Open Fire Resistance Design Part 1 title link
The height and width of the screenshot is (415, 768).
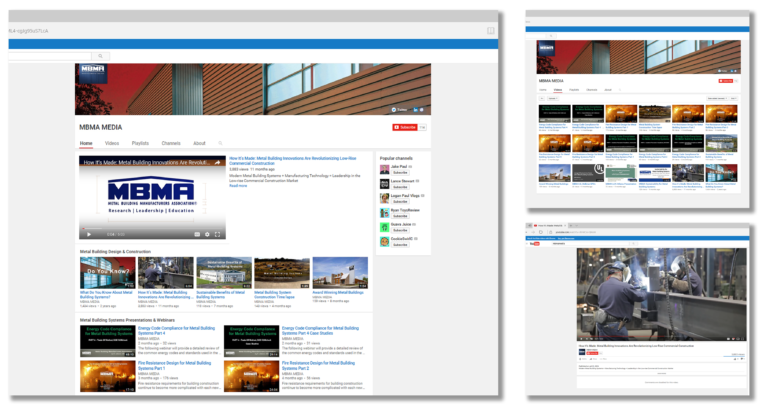click(x=174, y=366)
